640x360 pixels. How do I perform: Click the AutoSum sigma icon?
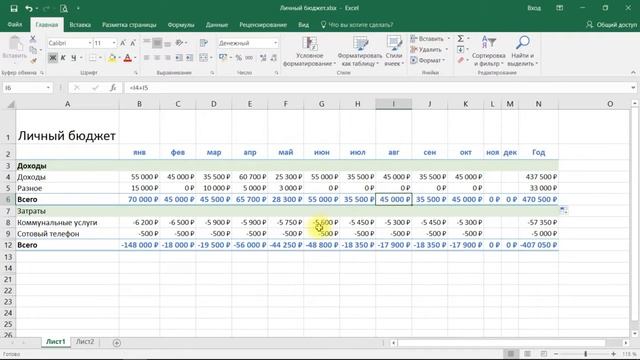click(x=460, y=38)
